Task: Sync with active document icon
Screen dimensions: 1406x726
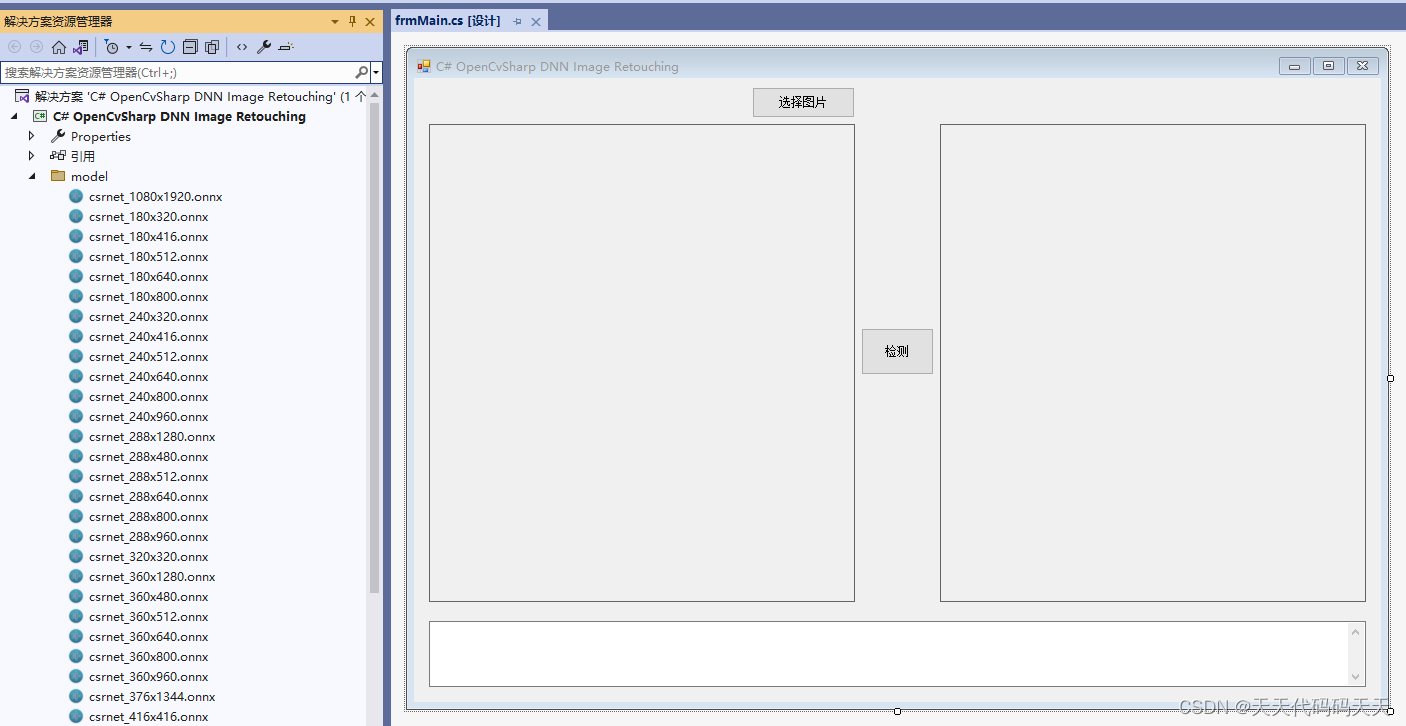Action: (146, 47)
